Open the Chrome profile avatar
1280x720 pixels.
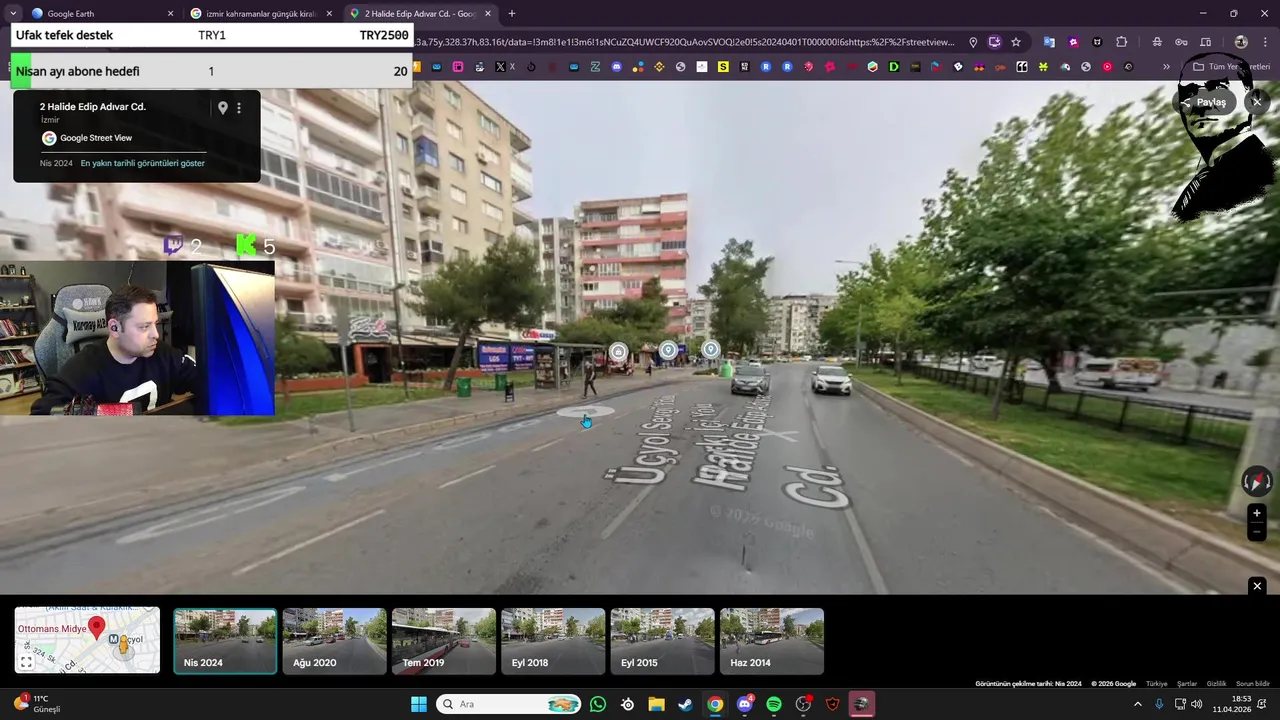(1241, 42)
